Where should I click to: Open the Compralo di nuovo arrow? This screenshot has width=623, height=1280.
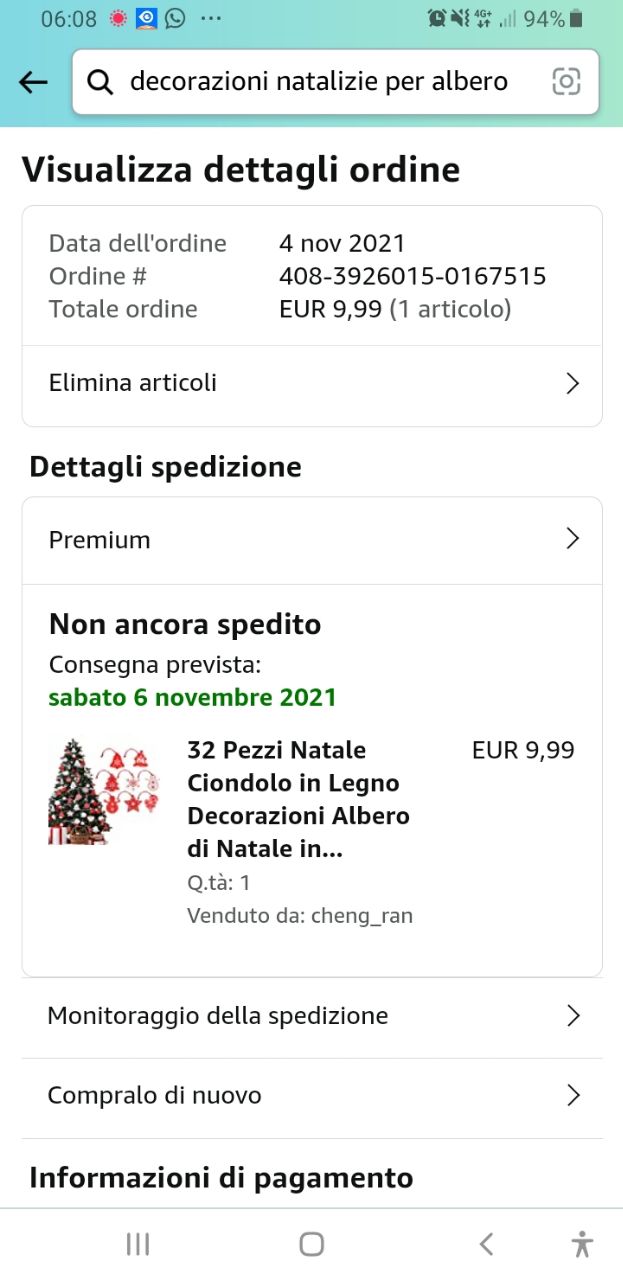click(572, 1096)
